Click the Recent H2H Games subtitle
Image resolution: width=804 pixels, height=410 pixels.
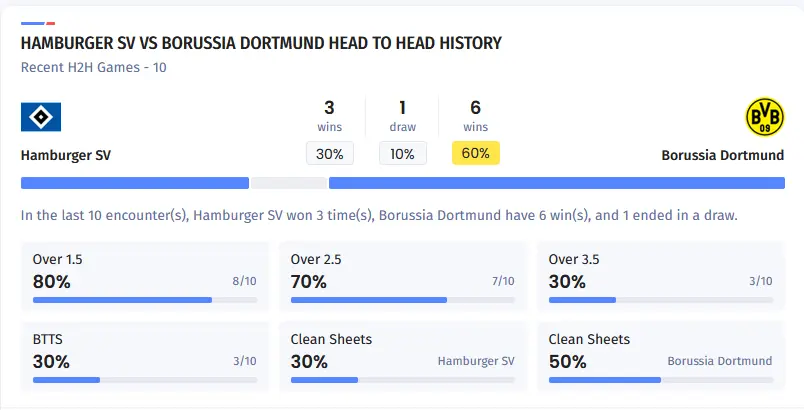coord(94,68)
